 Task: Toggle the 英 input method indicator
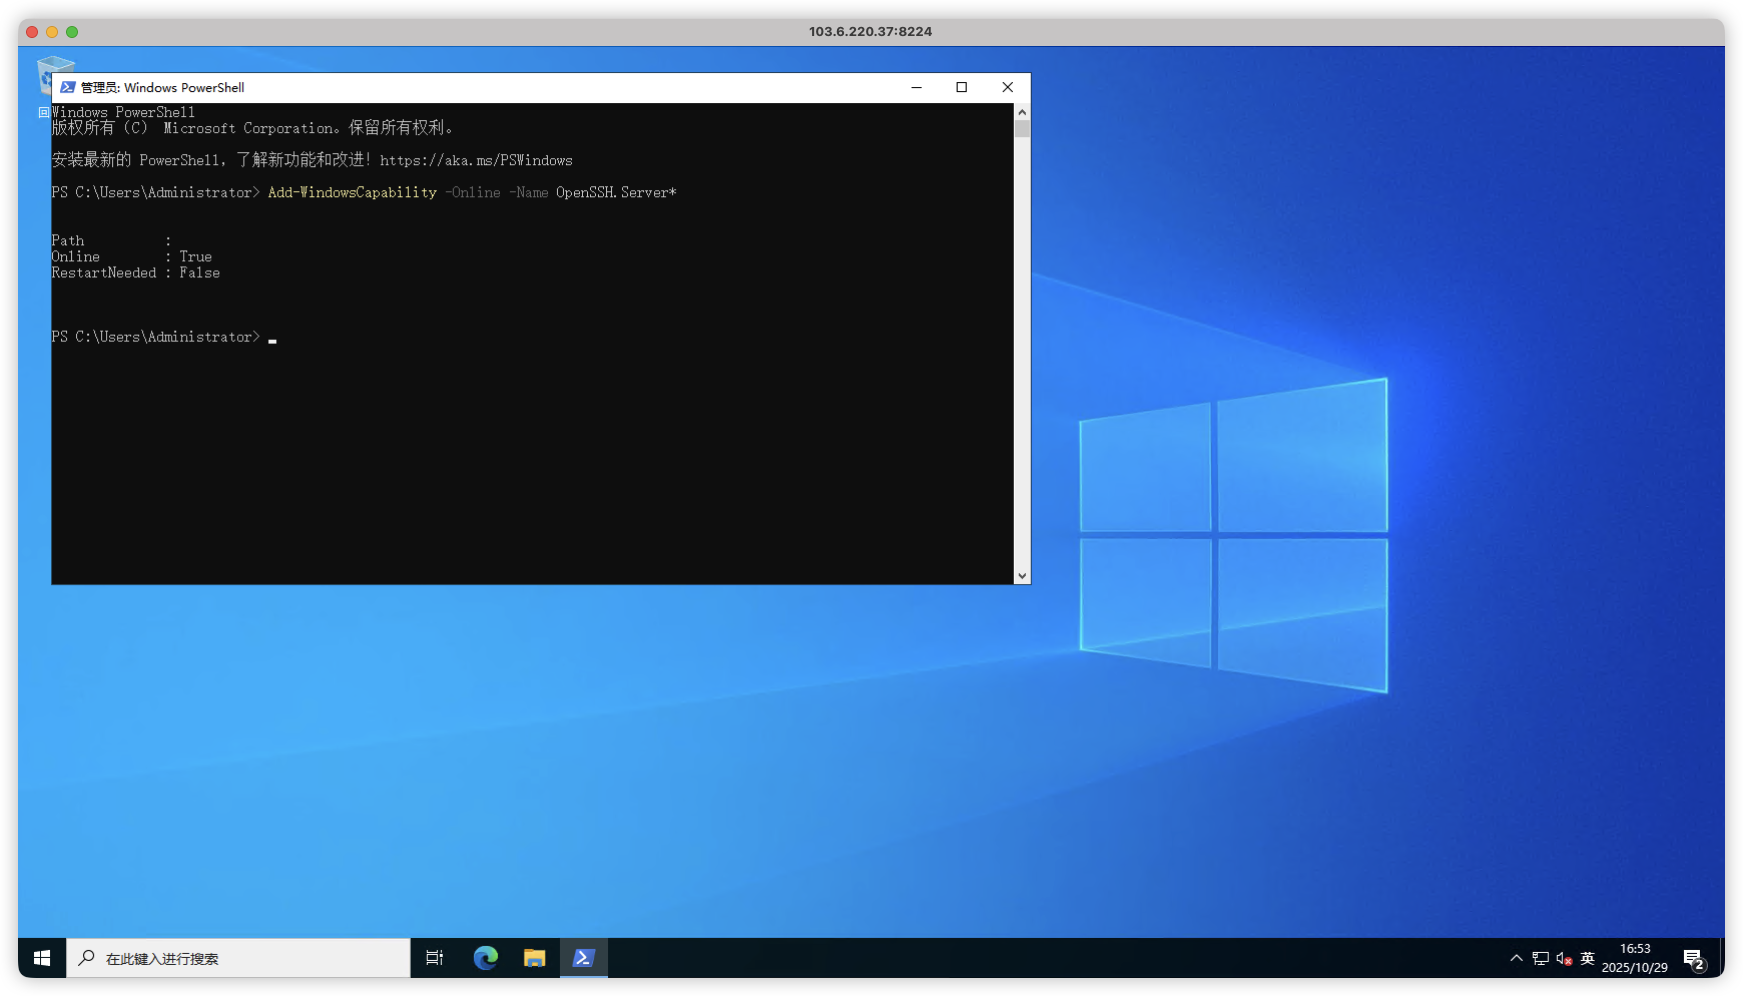point(1588,958)
